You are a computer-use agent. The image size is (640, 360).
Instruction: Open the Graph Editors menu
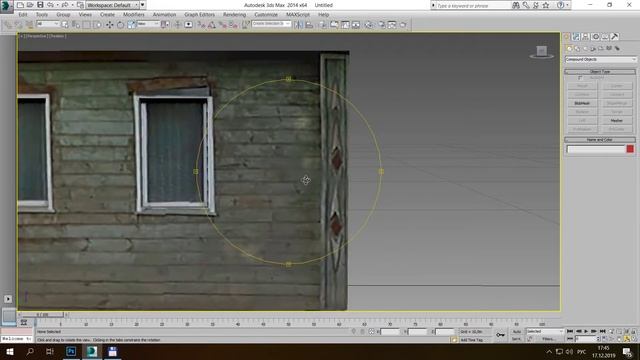click(x=199, y=15)
